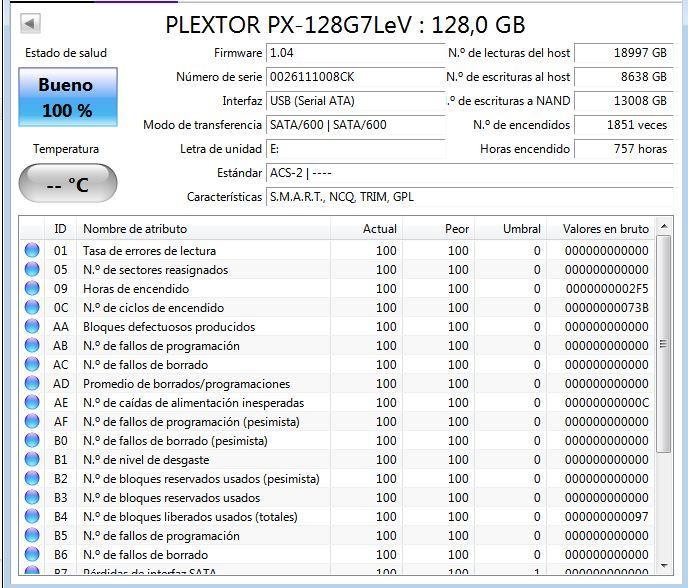Click the Estándar field ACS-2
This screenshot has width=688, height=588.
coord(469,173)
